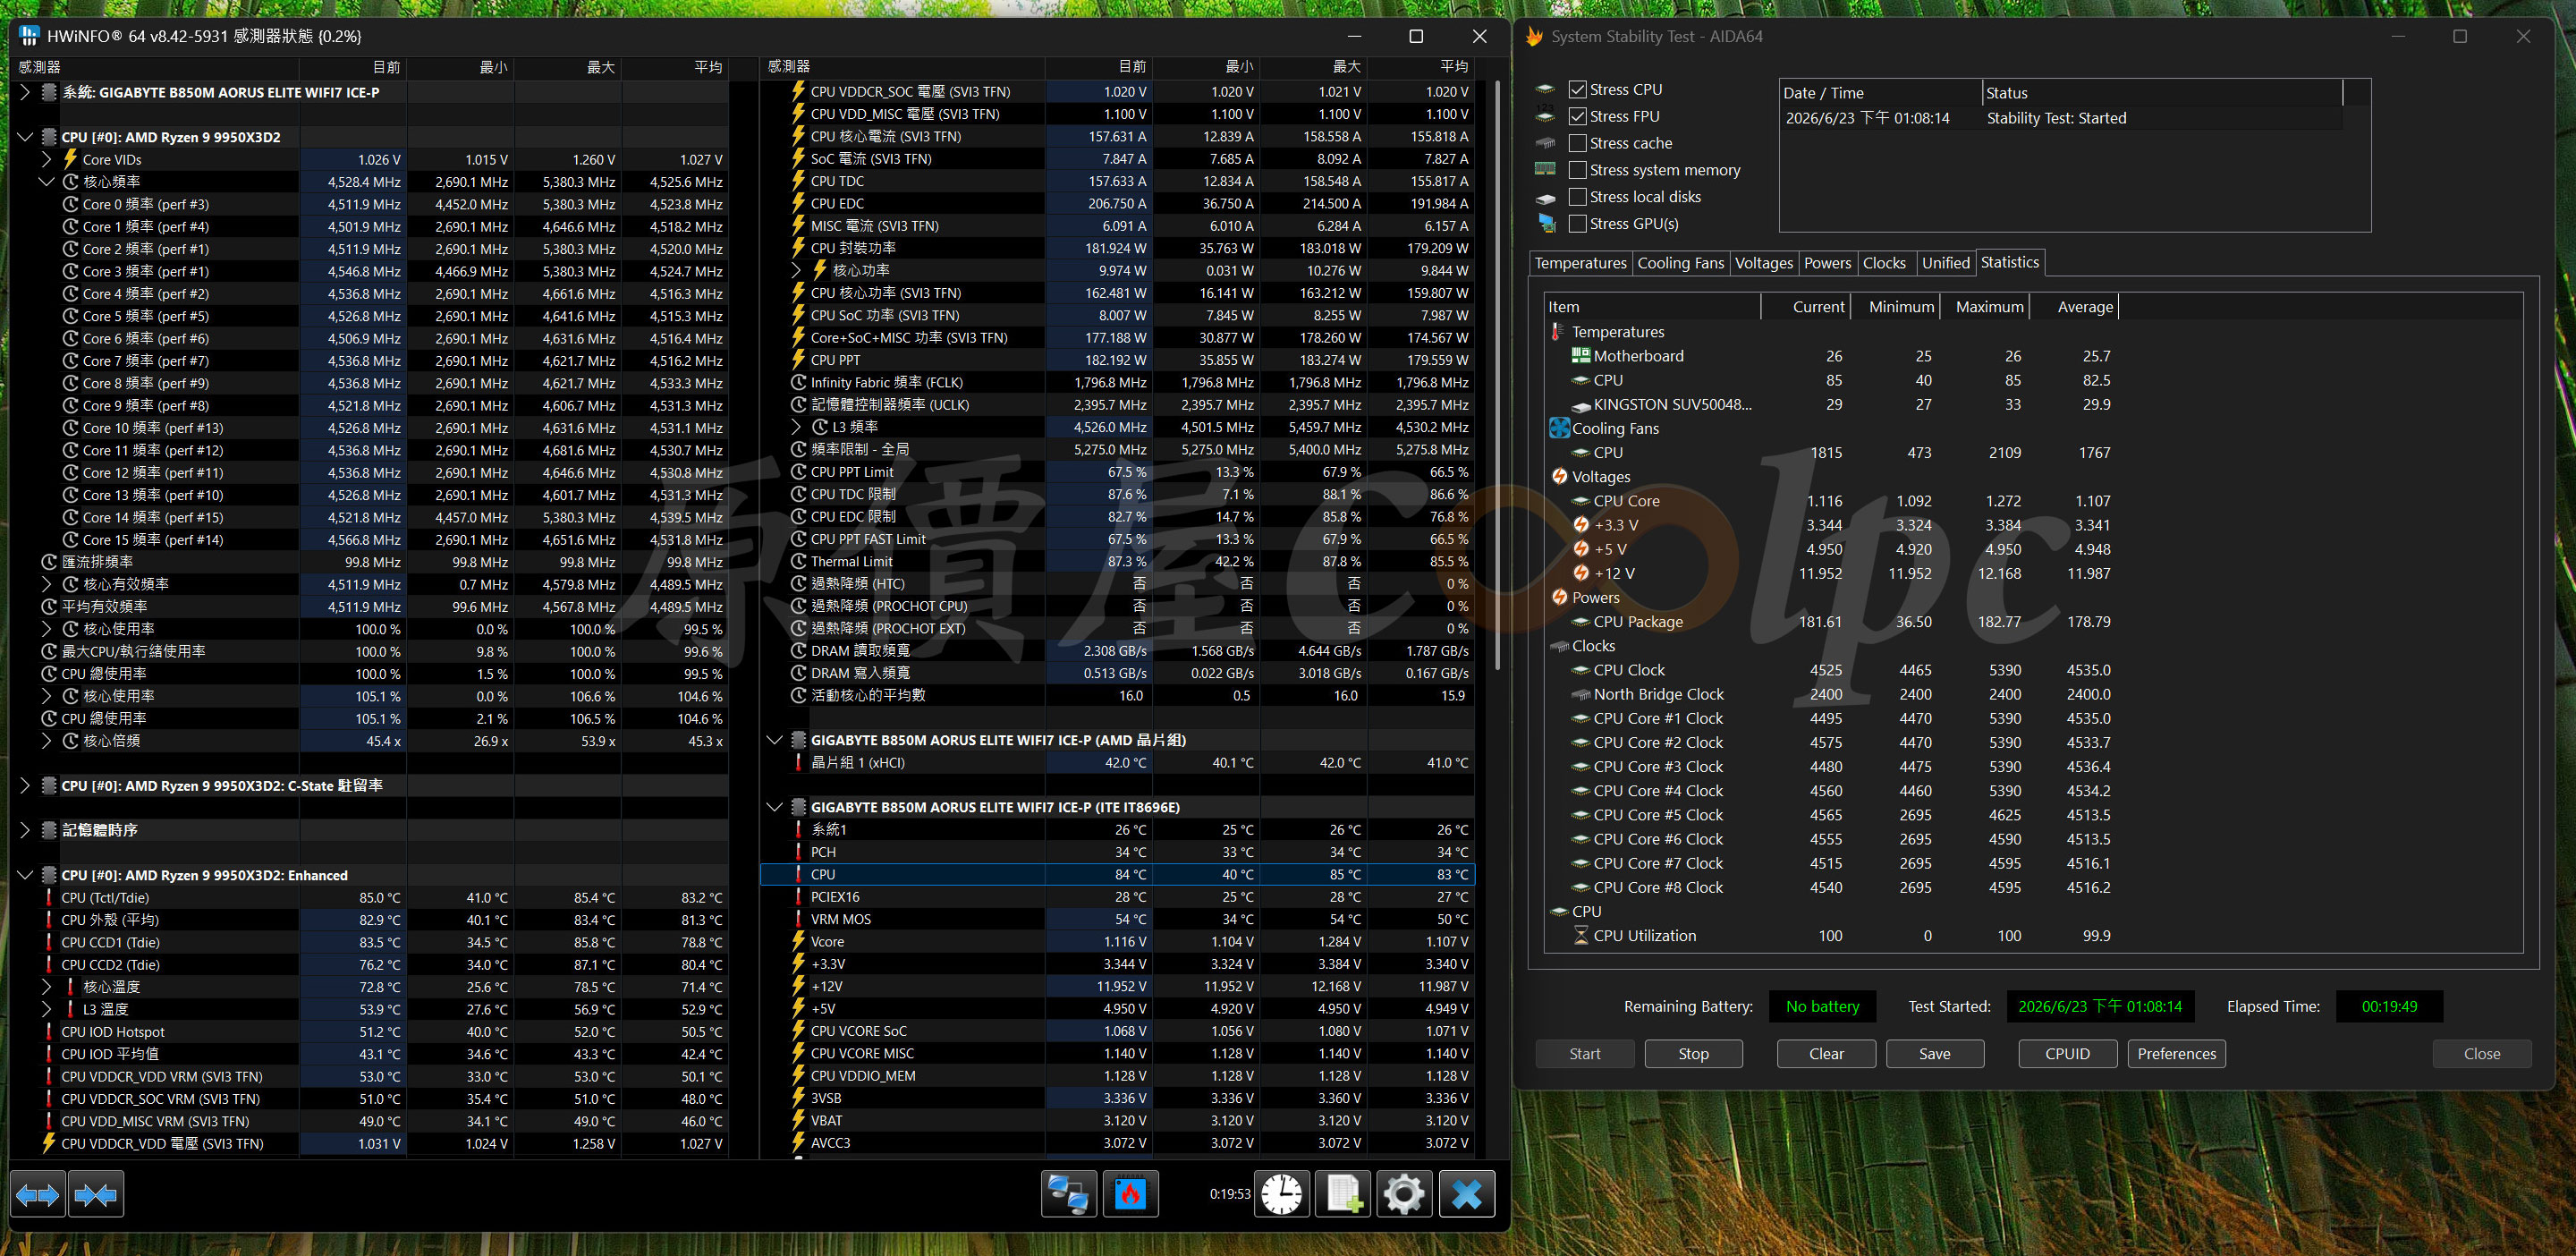Click Voltages group icon in AIDA64
This screenshot has width=2576, height=1256.
click(1559, 477)
